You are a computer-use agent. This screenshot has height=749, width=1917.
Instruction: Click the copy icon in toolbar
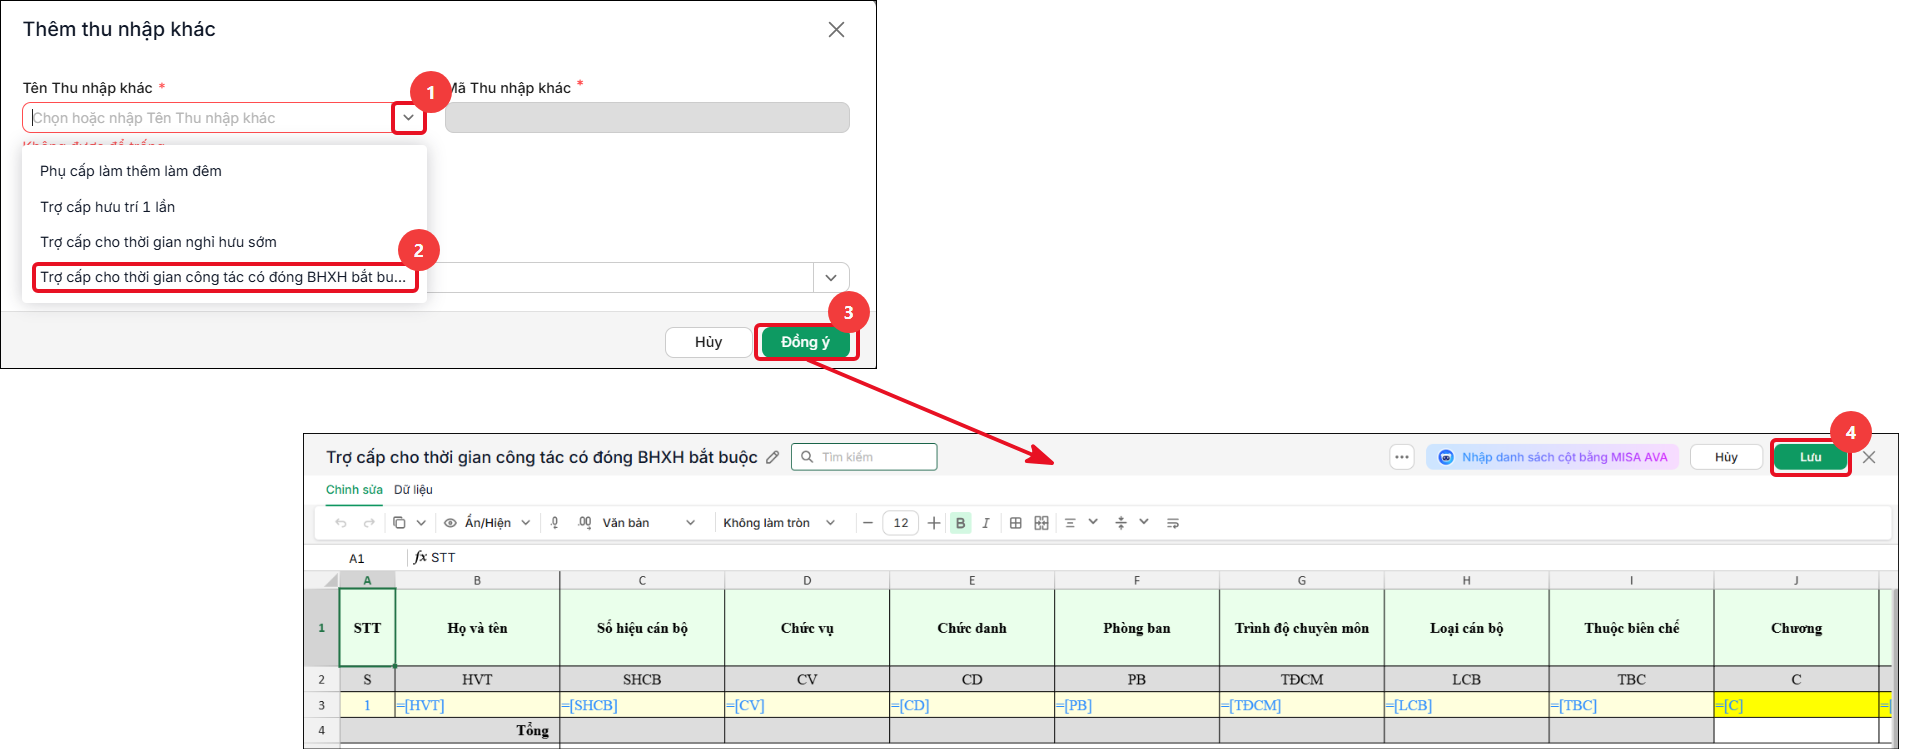click(399, 523)
